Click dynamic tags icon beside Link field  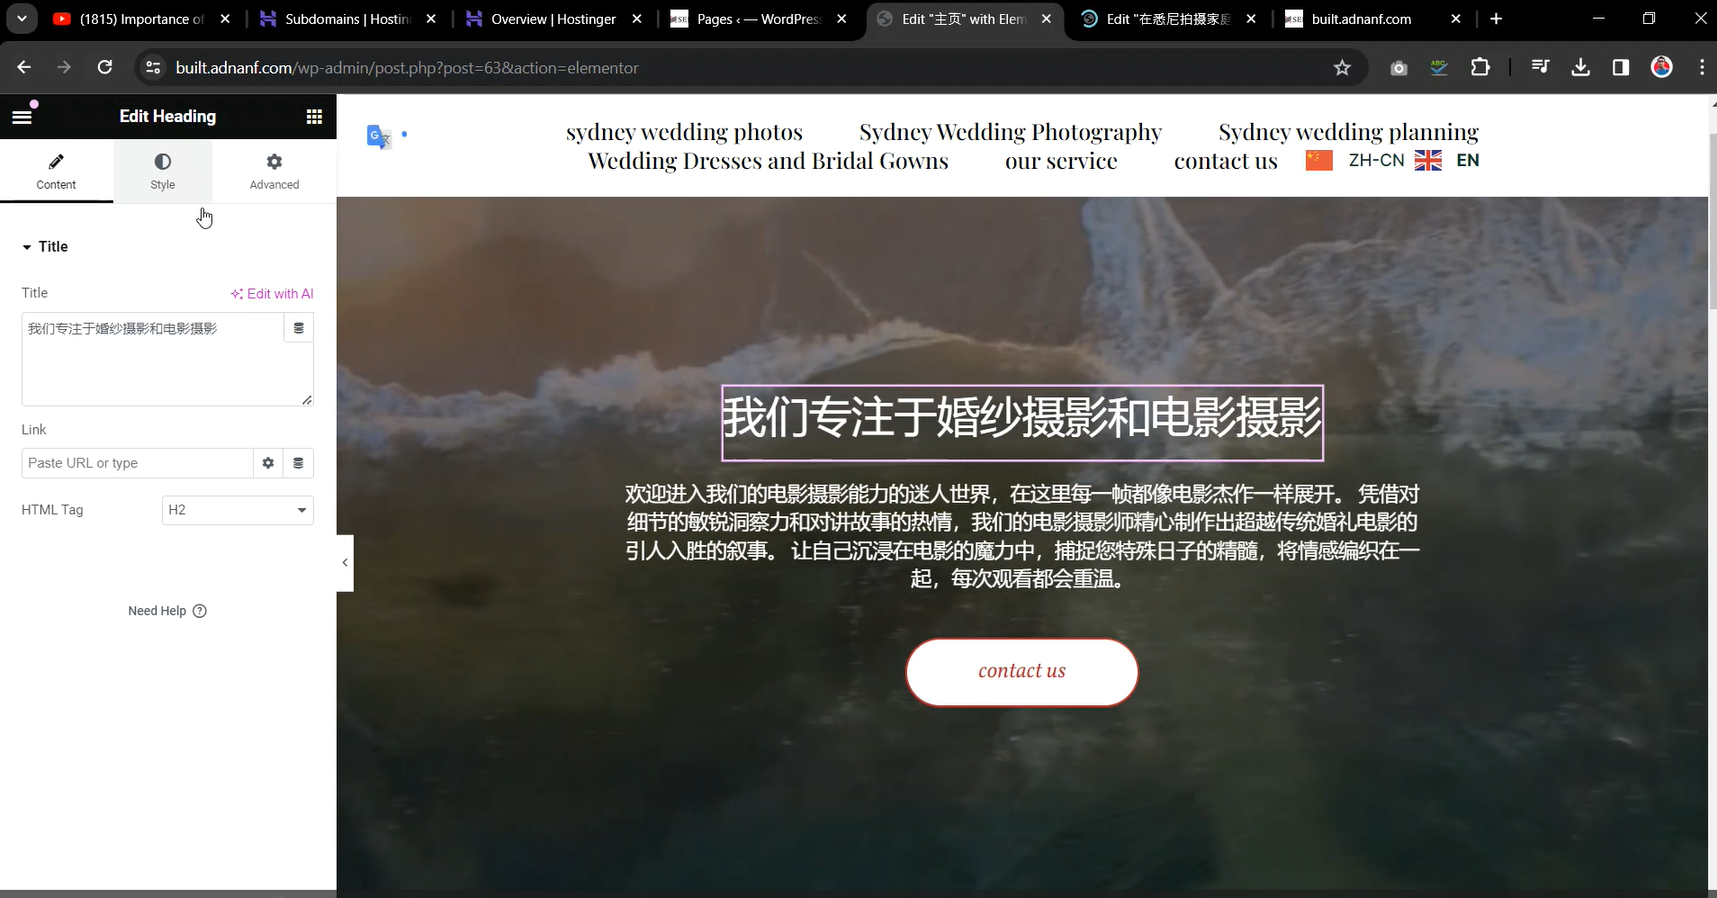[298, 463]
